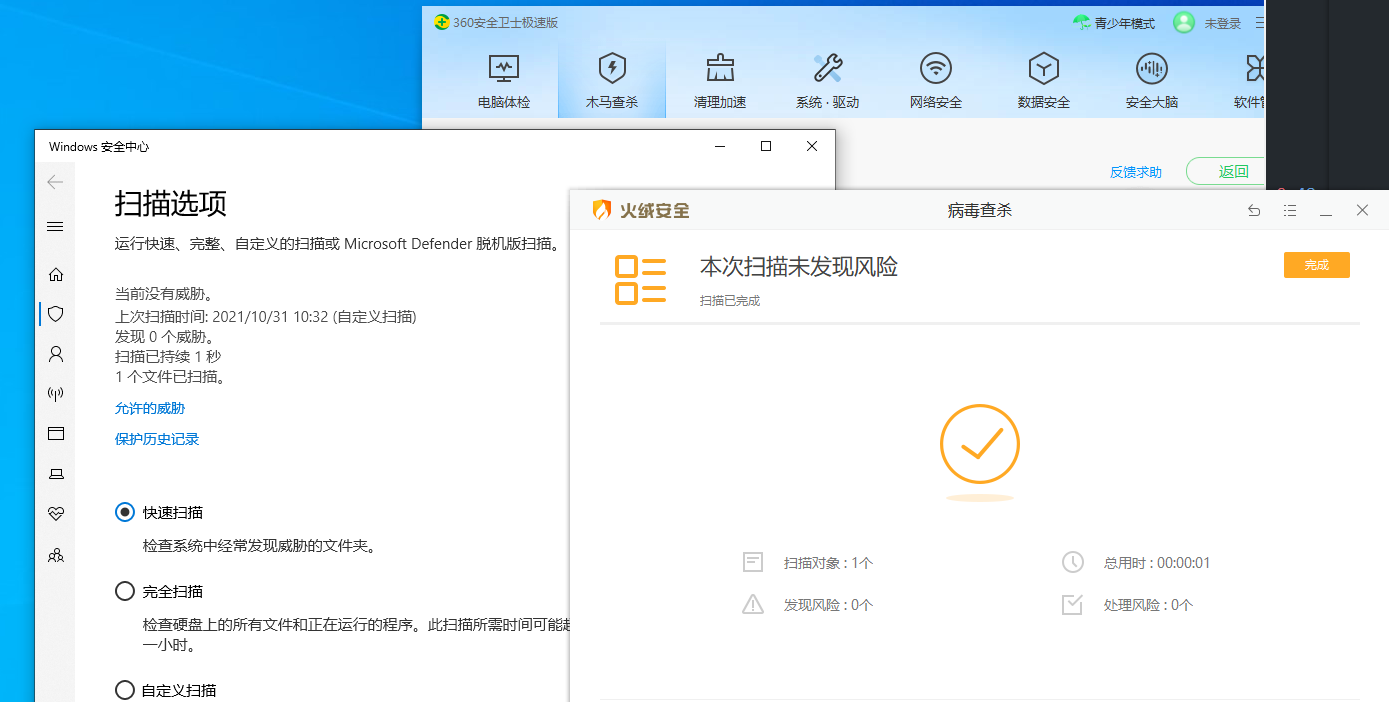This screenshot has height=702, width=1389.
Task: Open 网络安全 wifi icon
Action: coord(936,81)
